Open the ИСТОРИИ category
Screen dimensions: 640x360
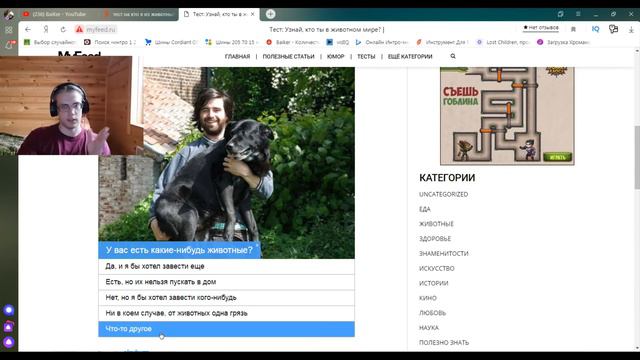click(x=433, y=283)
